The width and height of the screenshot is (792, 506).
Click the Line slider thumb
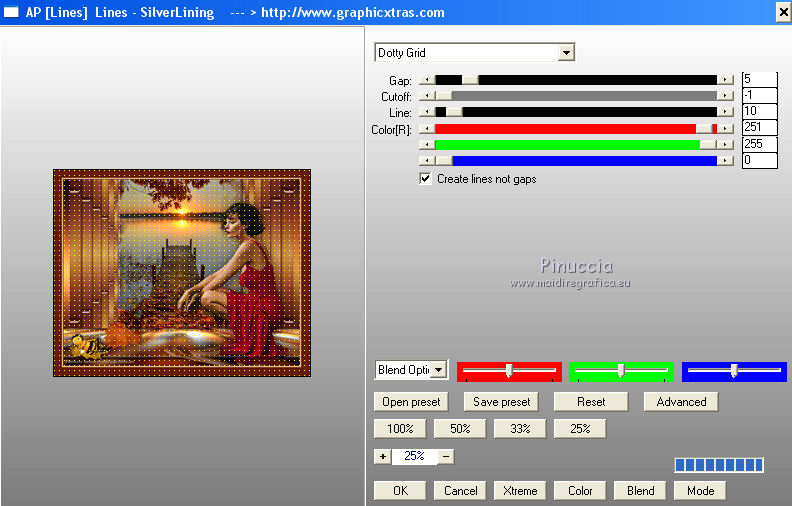click(454, 112)
